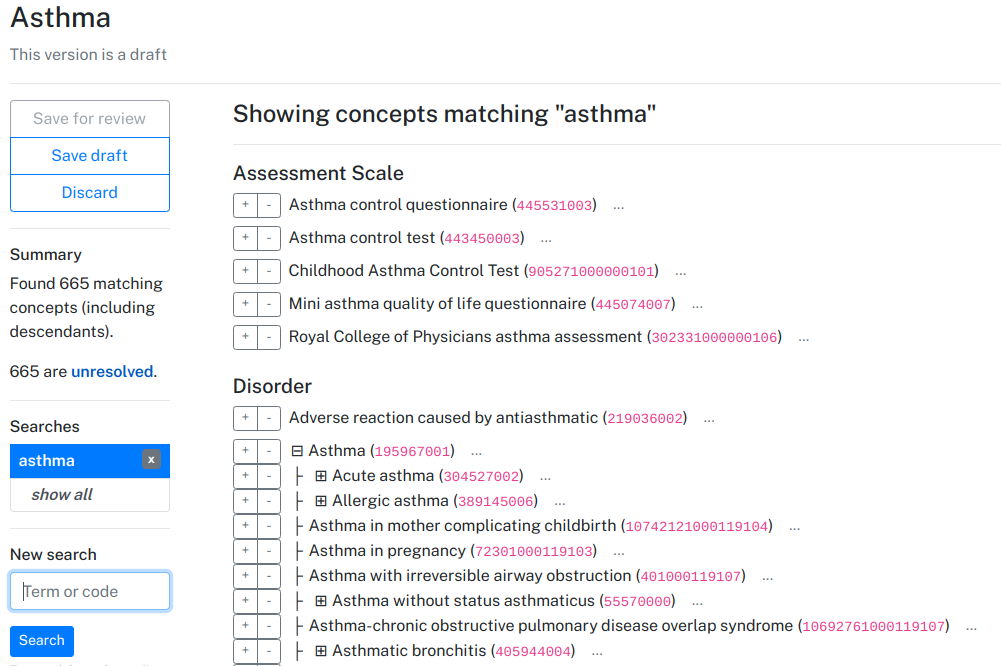Exclude Adverse reaction caused by antiasthmatic

coord(269,418)
